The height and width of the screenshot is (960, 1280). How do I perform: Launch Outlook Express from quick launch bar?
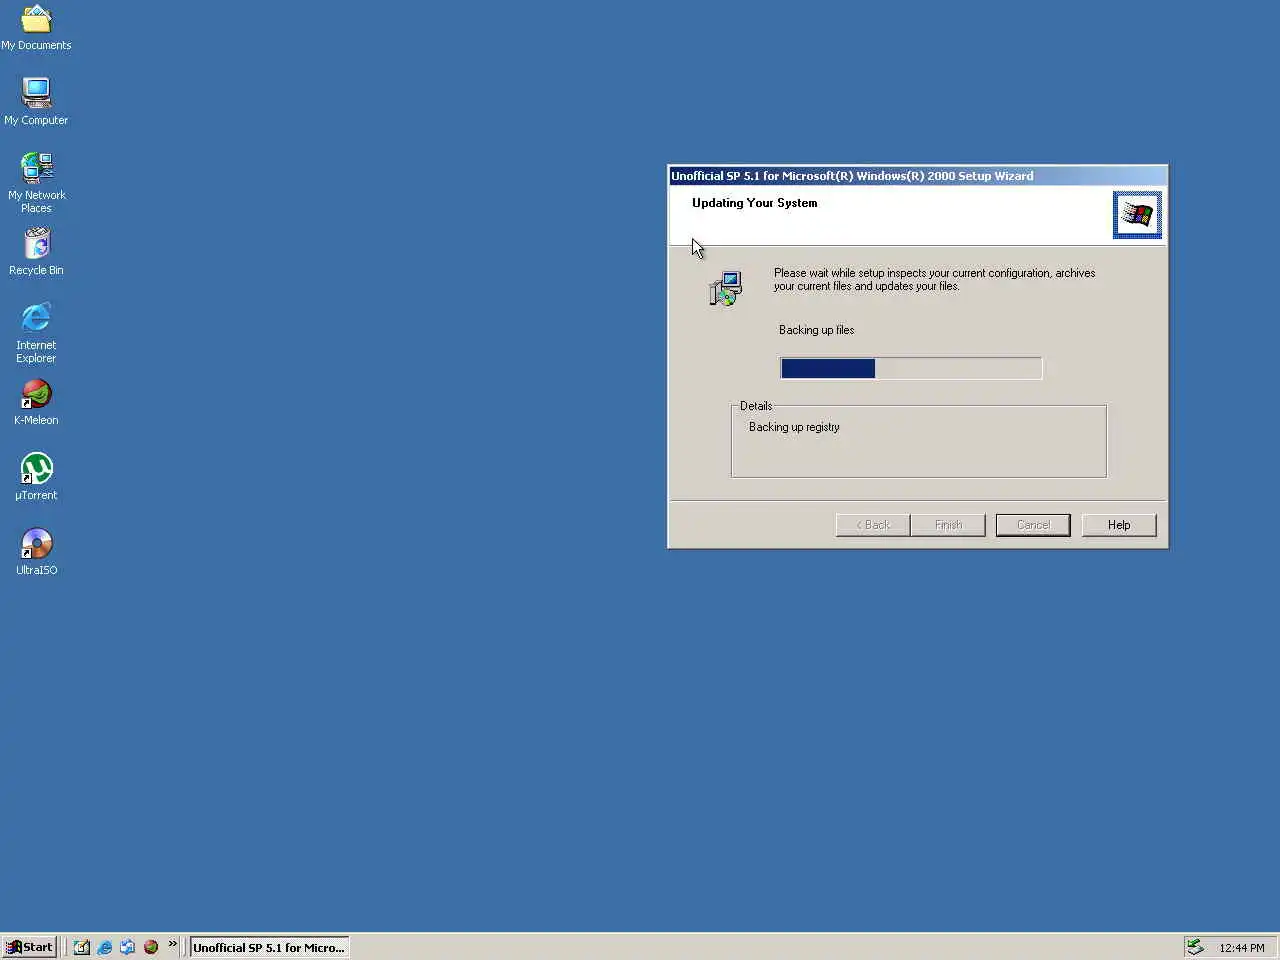coord(128,947)
